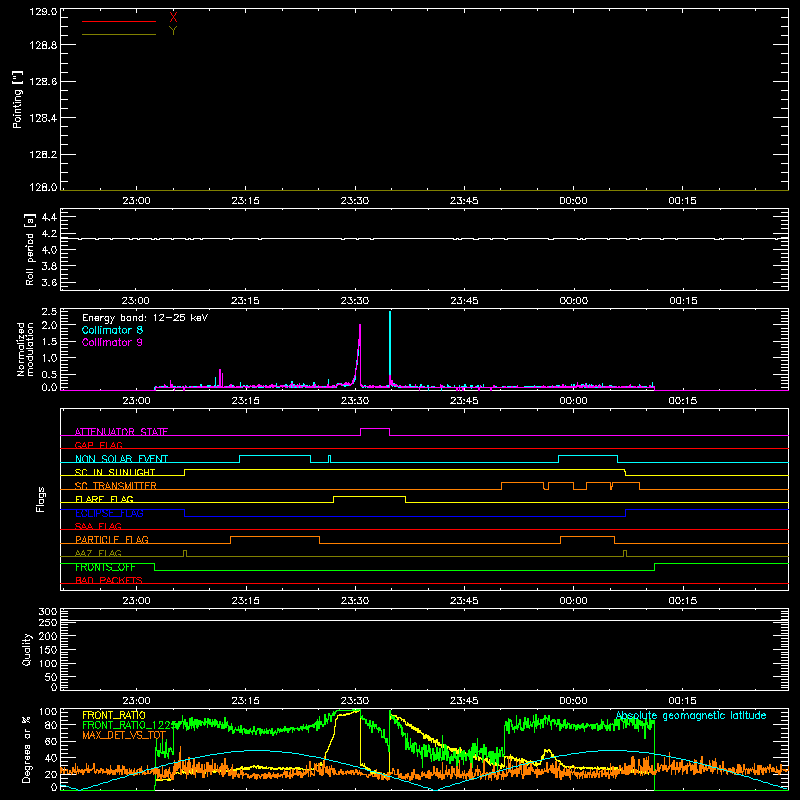The width and height of the screenshot is (800, 800).
Task: Click the A4Z_FLAG label
Action: [98, 553]
